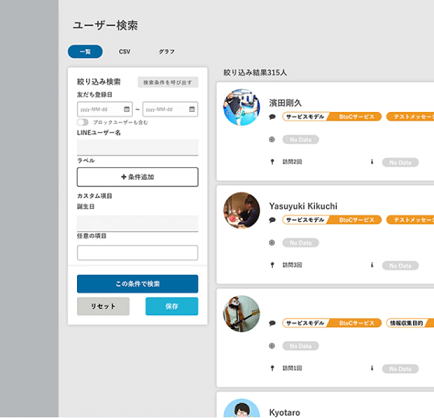Open calendar picker for start registration date

pos(127,109)
